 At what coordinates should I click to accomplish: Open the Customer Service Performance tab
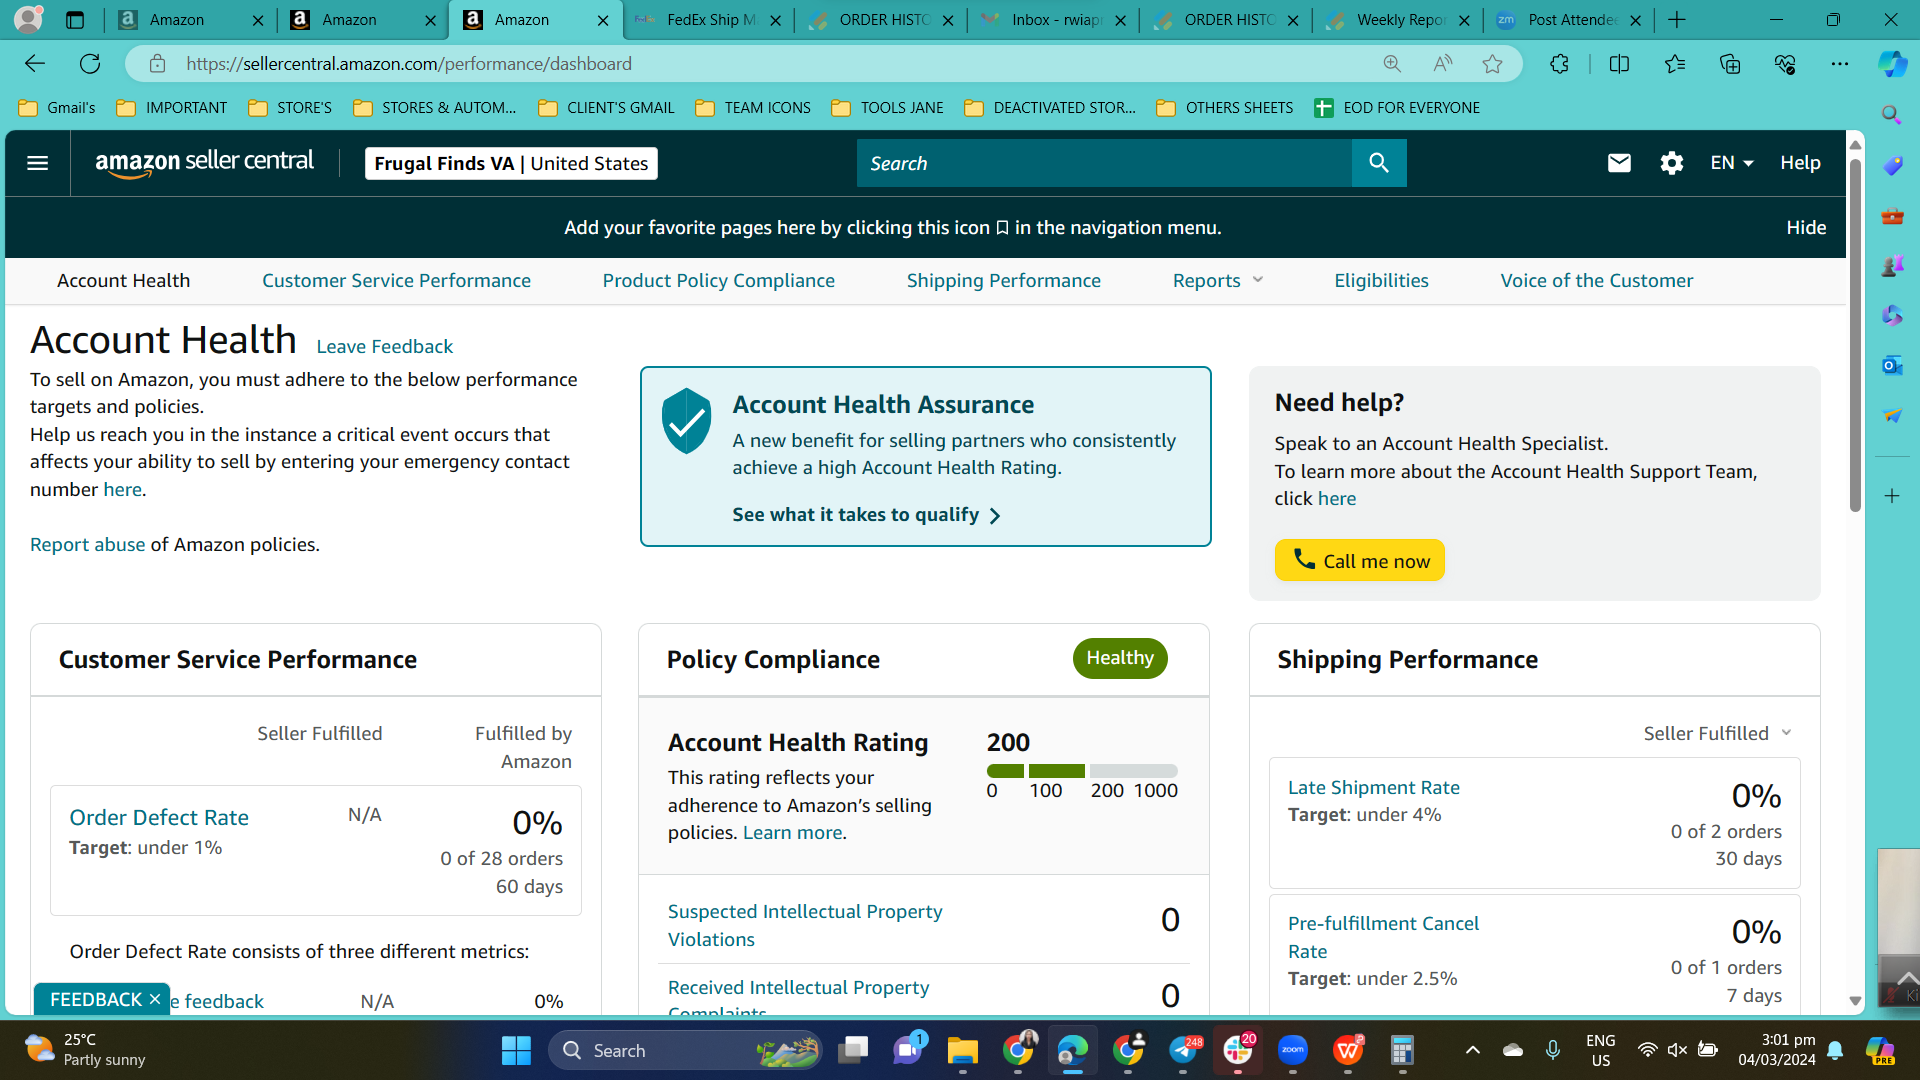pos(396,281)
